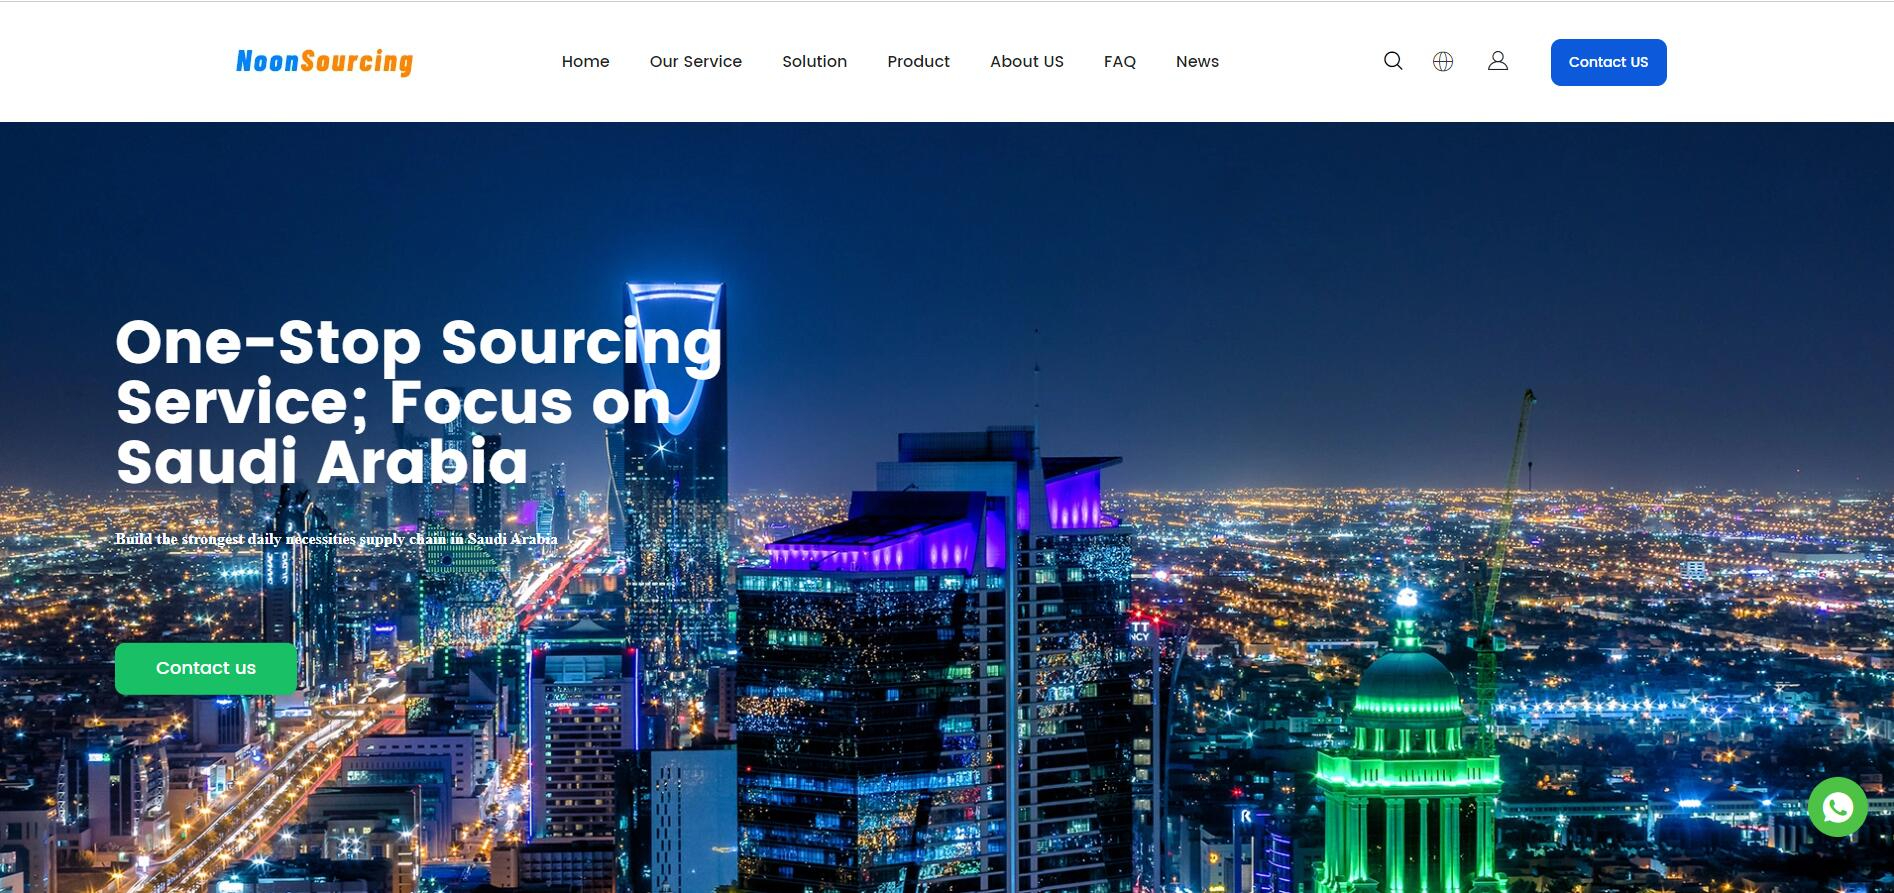Open the Product menu
This screenshot has width=1894, height=893.
tap(918, 61)
